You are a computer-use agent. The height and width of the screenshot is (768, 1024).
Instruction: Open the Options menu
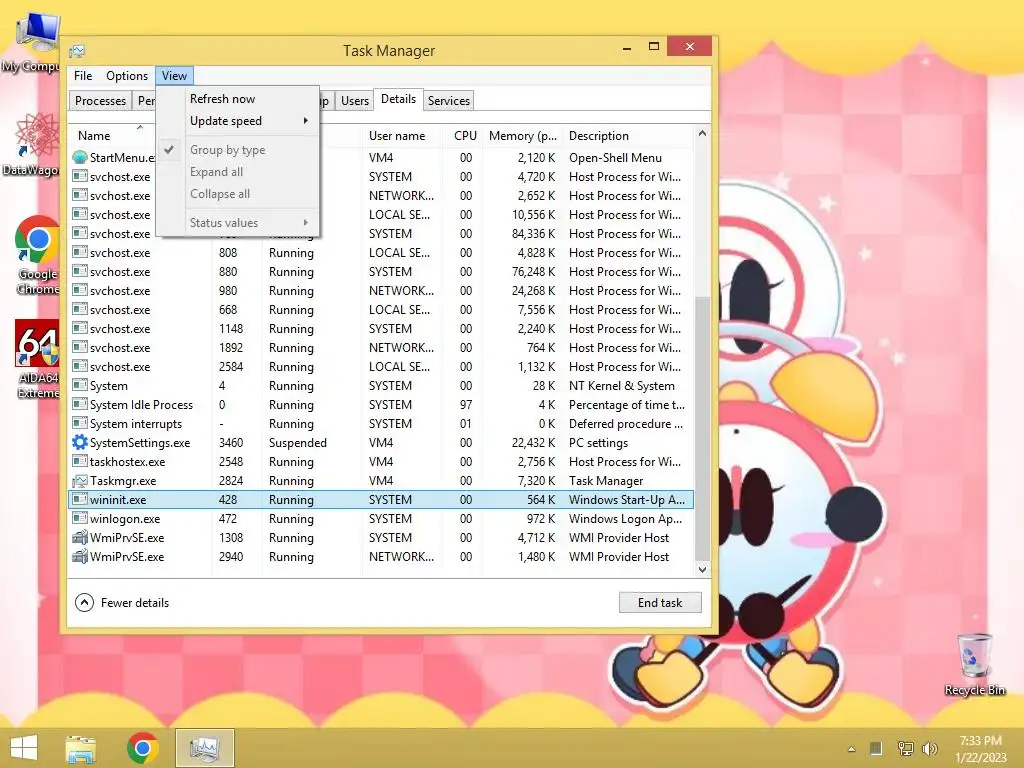(127, 76)
